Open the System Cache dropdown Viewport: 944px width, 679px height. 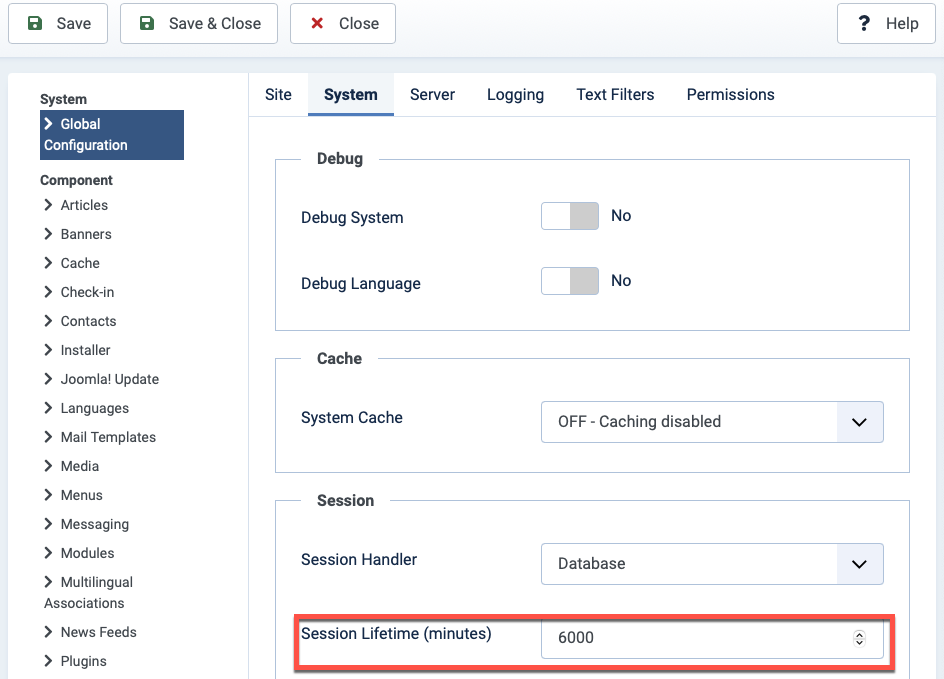[x=712, y=422]
